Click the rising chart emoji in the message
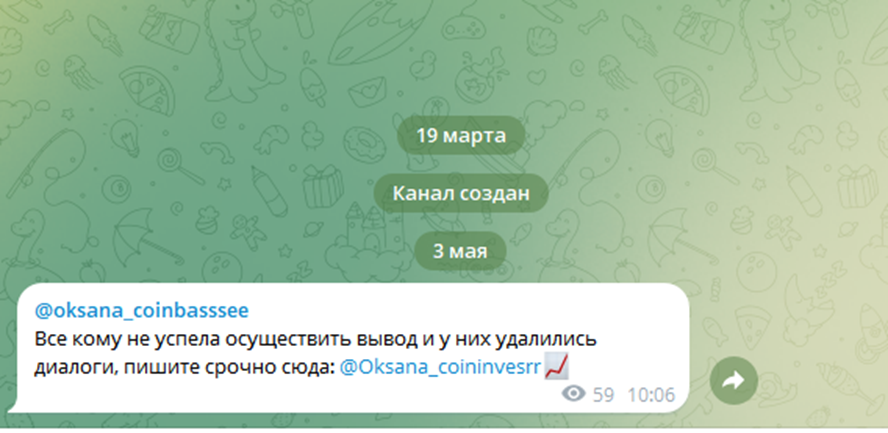 tap(557, 368)
